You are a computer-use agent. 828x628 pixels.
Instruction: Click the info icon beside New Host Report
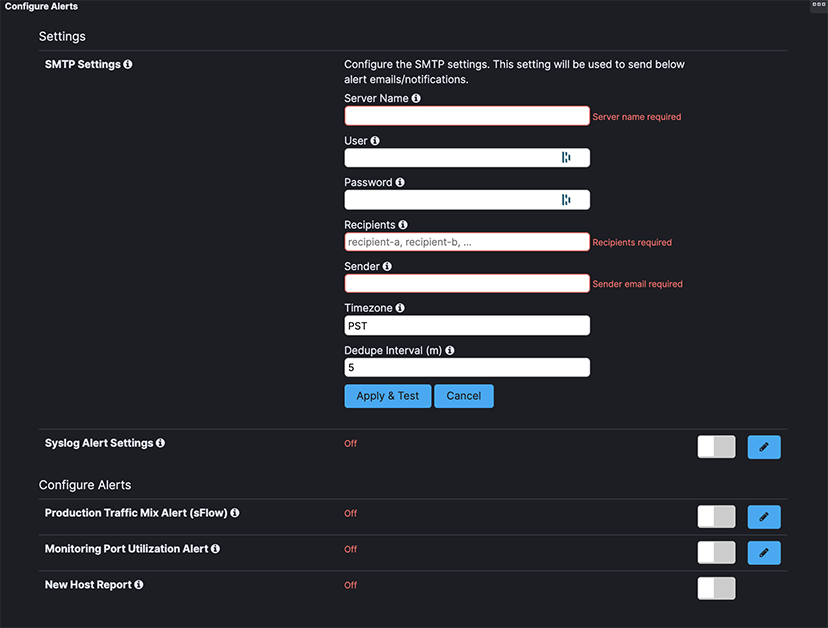point(139,585)
